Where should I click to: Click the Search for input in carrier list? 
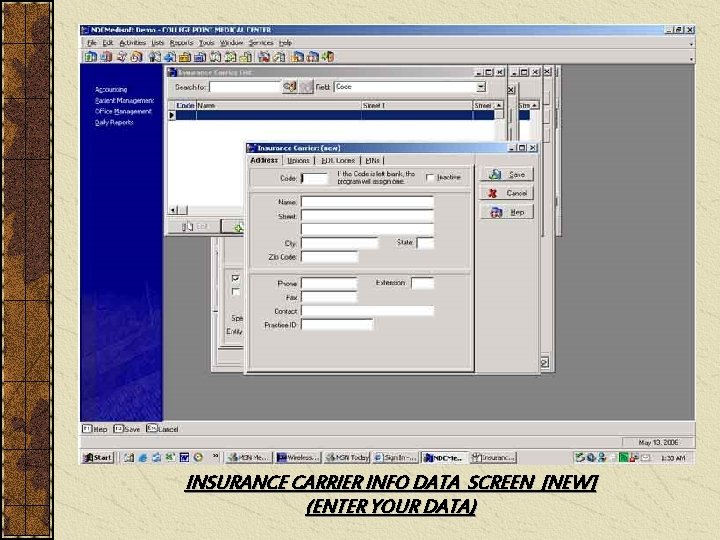(x=245, y=87)
